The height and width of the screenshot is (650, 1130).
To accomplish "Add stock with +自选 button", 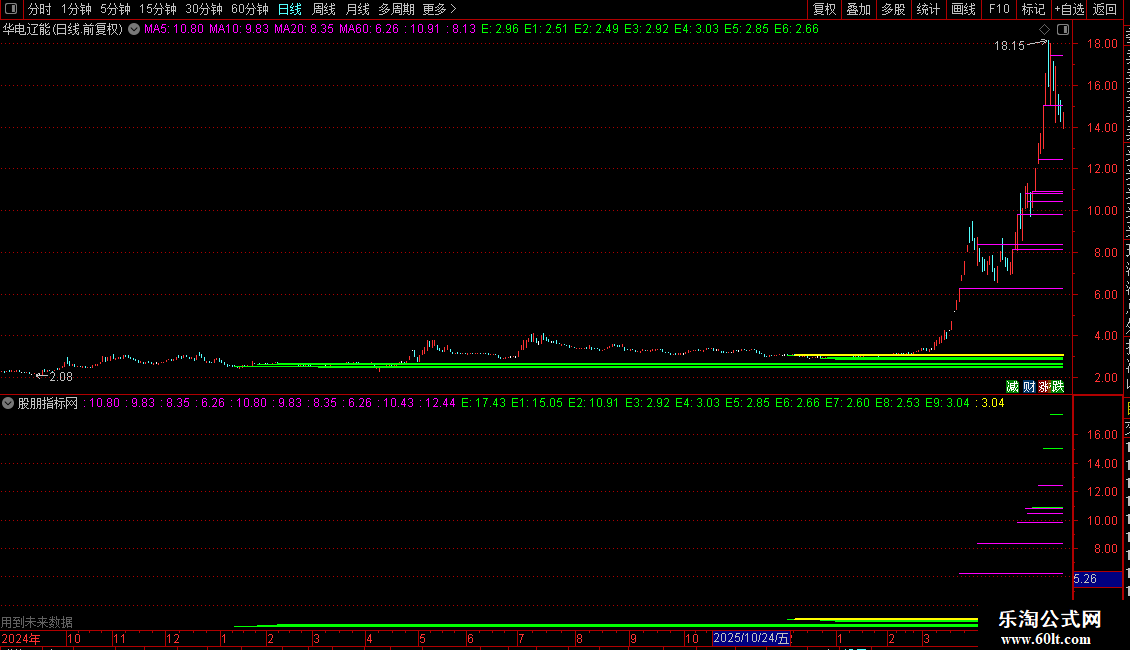I will (x=1069, y=9).
